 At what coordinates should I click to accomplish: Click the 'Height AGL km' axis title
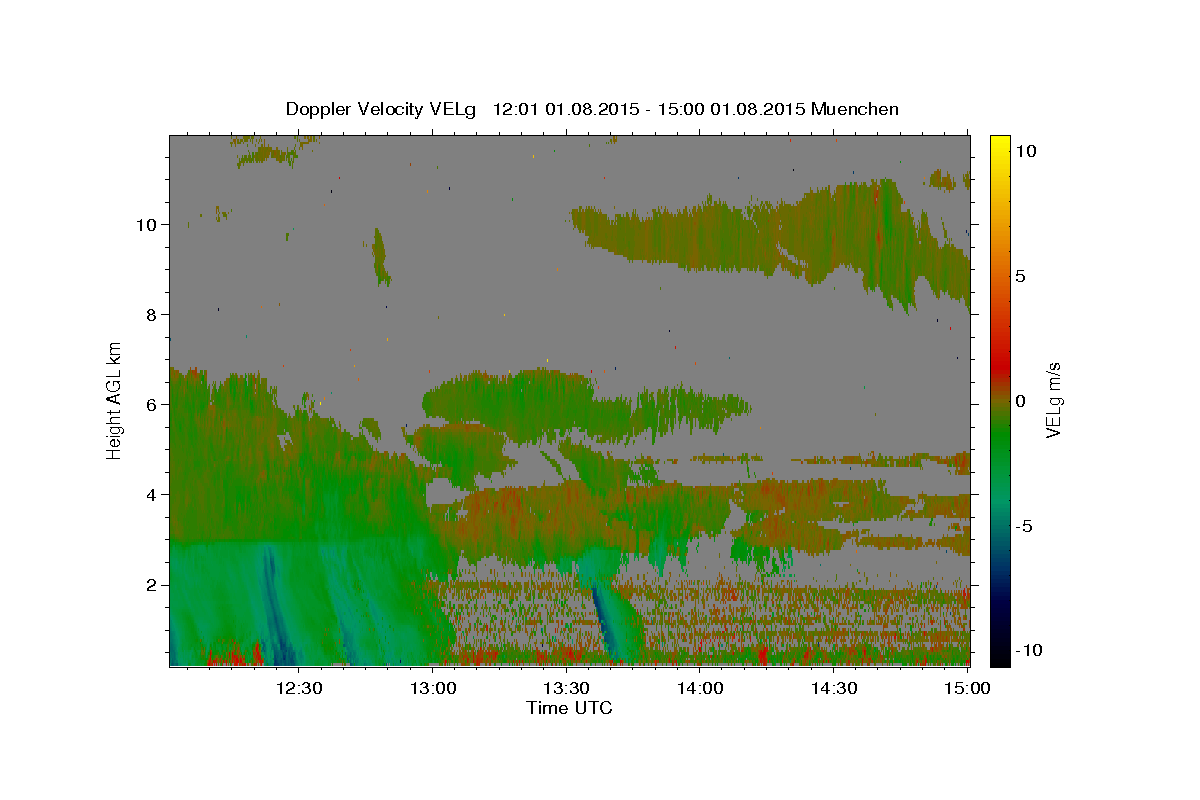(x=114, y=400)
